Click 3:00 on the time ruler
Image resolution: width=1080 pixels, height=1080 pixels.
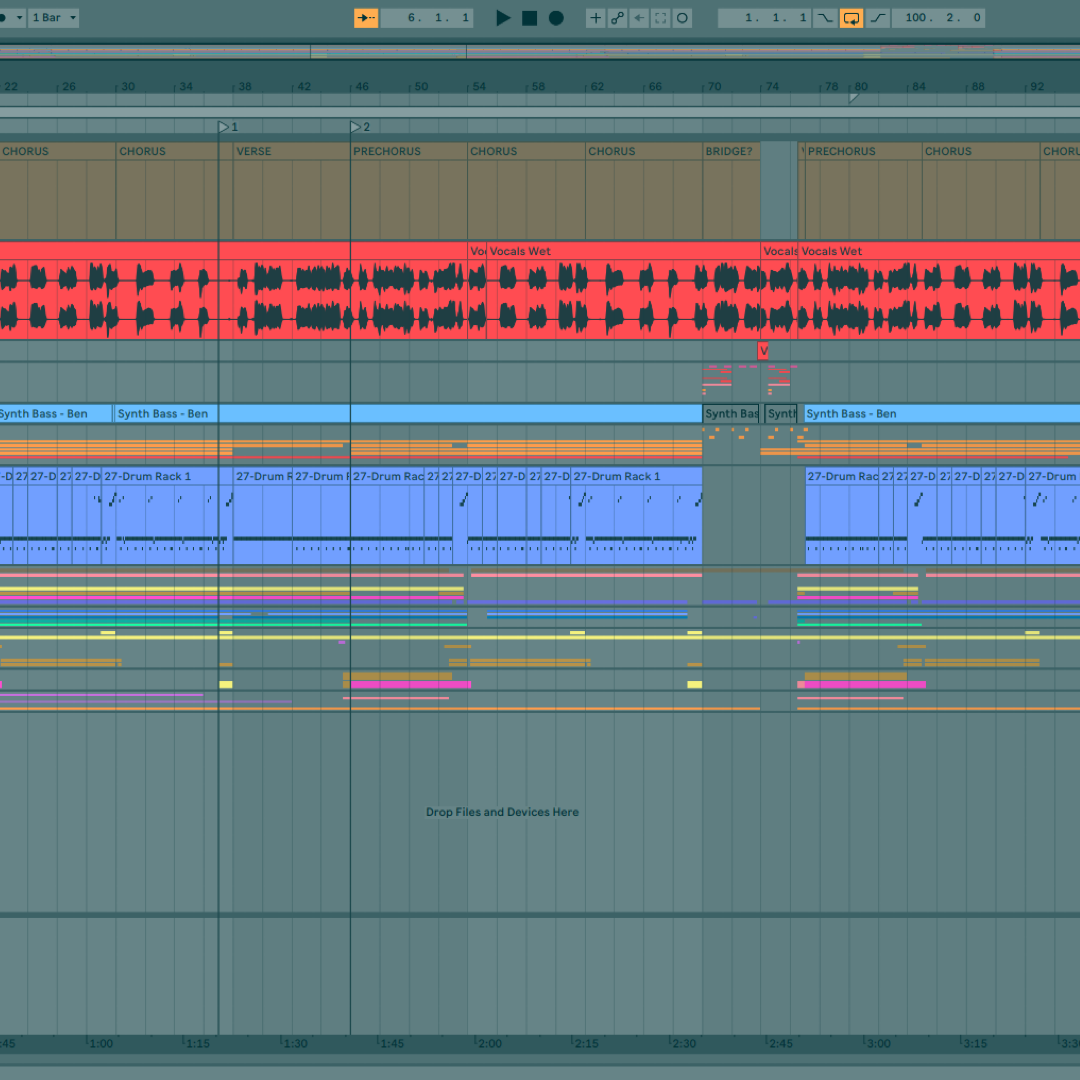tap(878, 1043)
